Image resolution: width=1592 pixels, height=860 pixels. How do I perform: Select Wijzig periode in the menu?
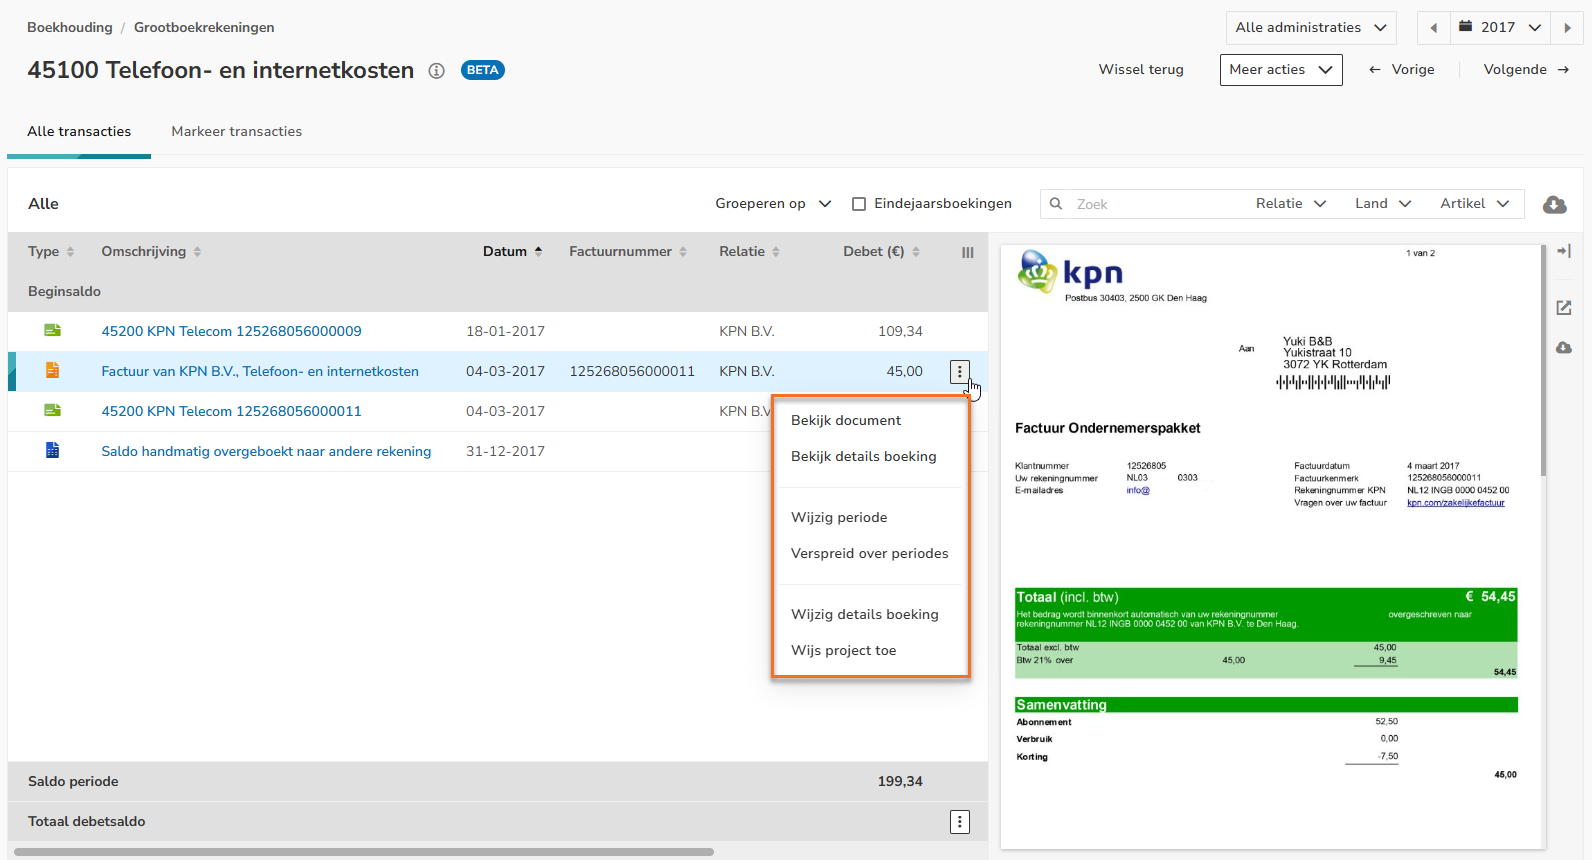click(839, 518)
